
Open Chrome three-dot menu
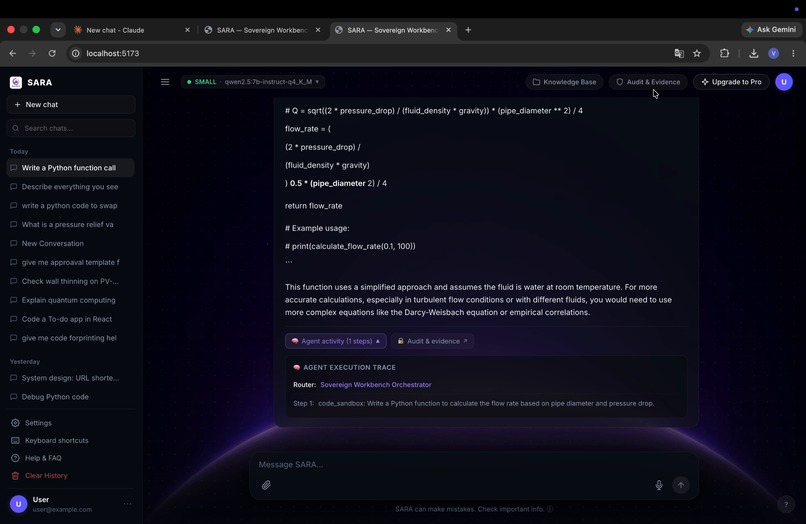(x=793, y=53)
